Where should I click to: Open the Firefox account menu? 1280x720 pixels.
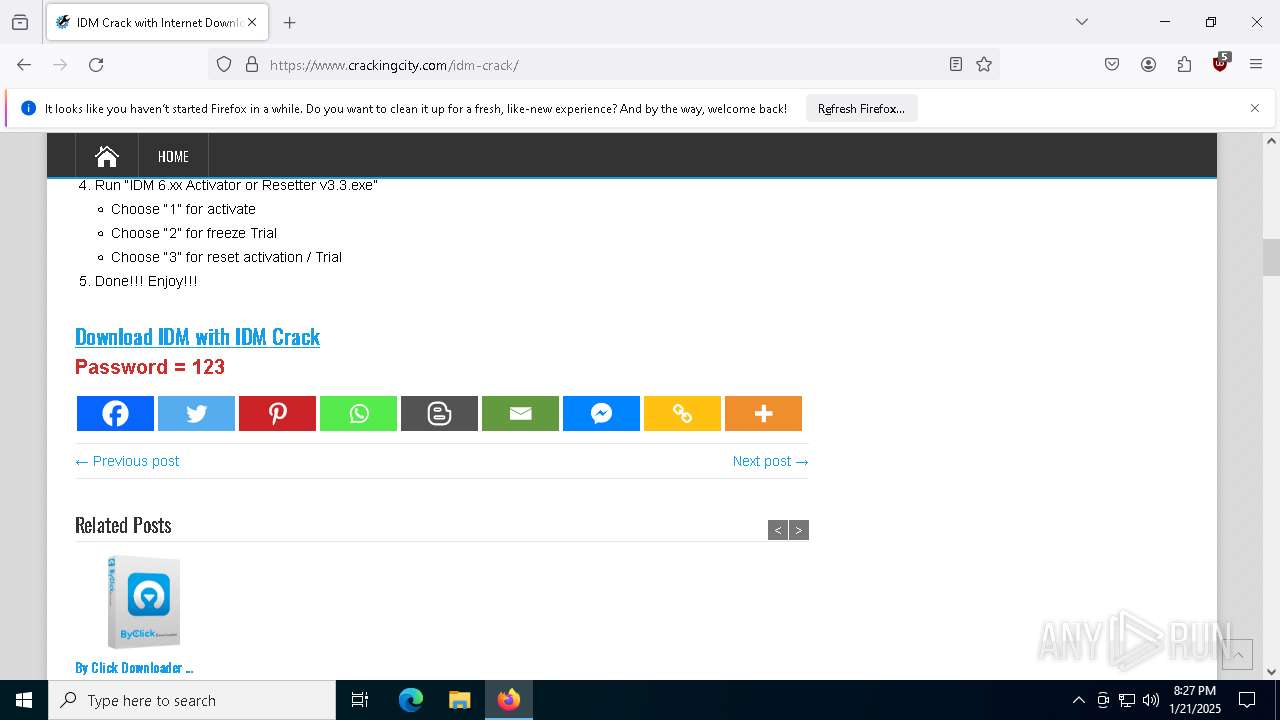click(x=1148, y=65)
